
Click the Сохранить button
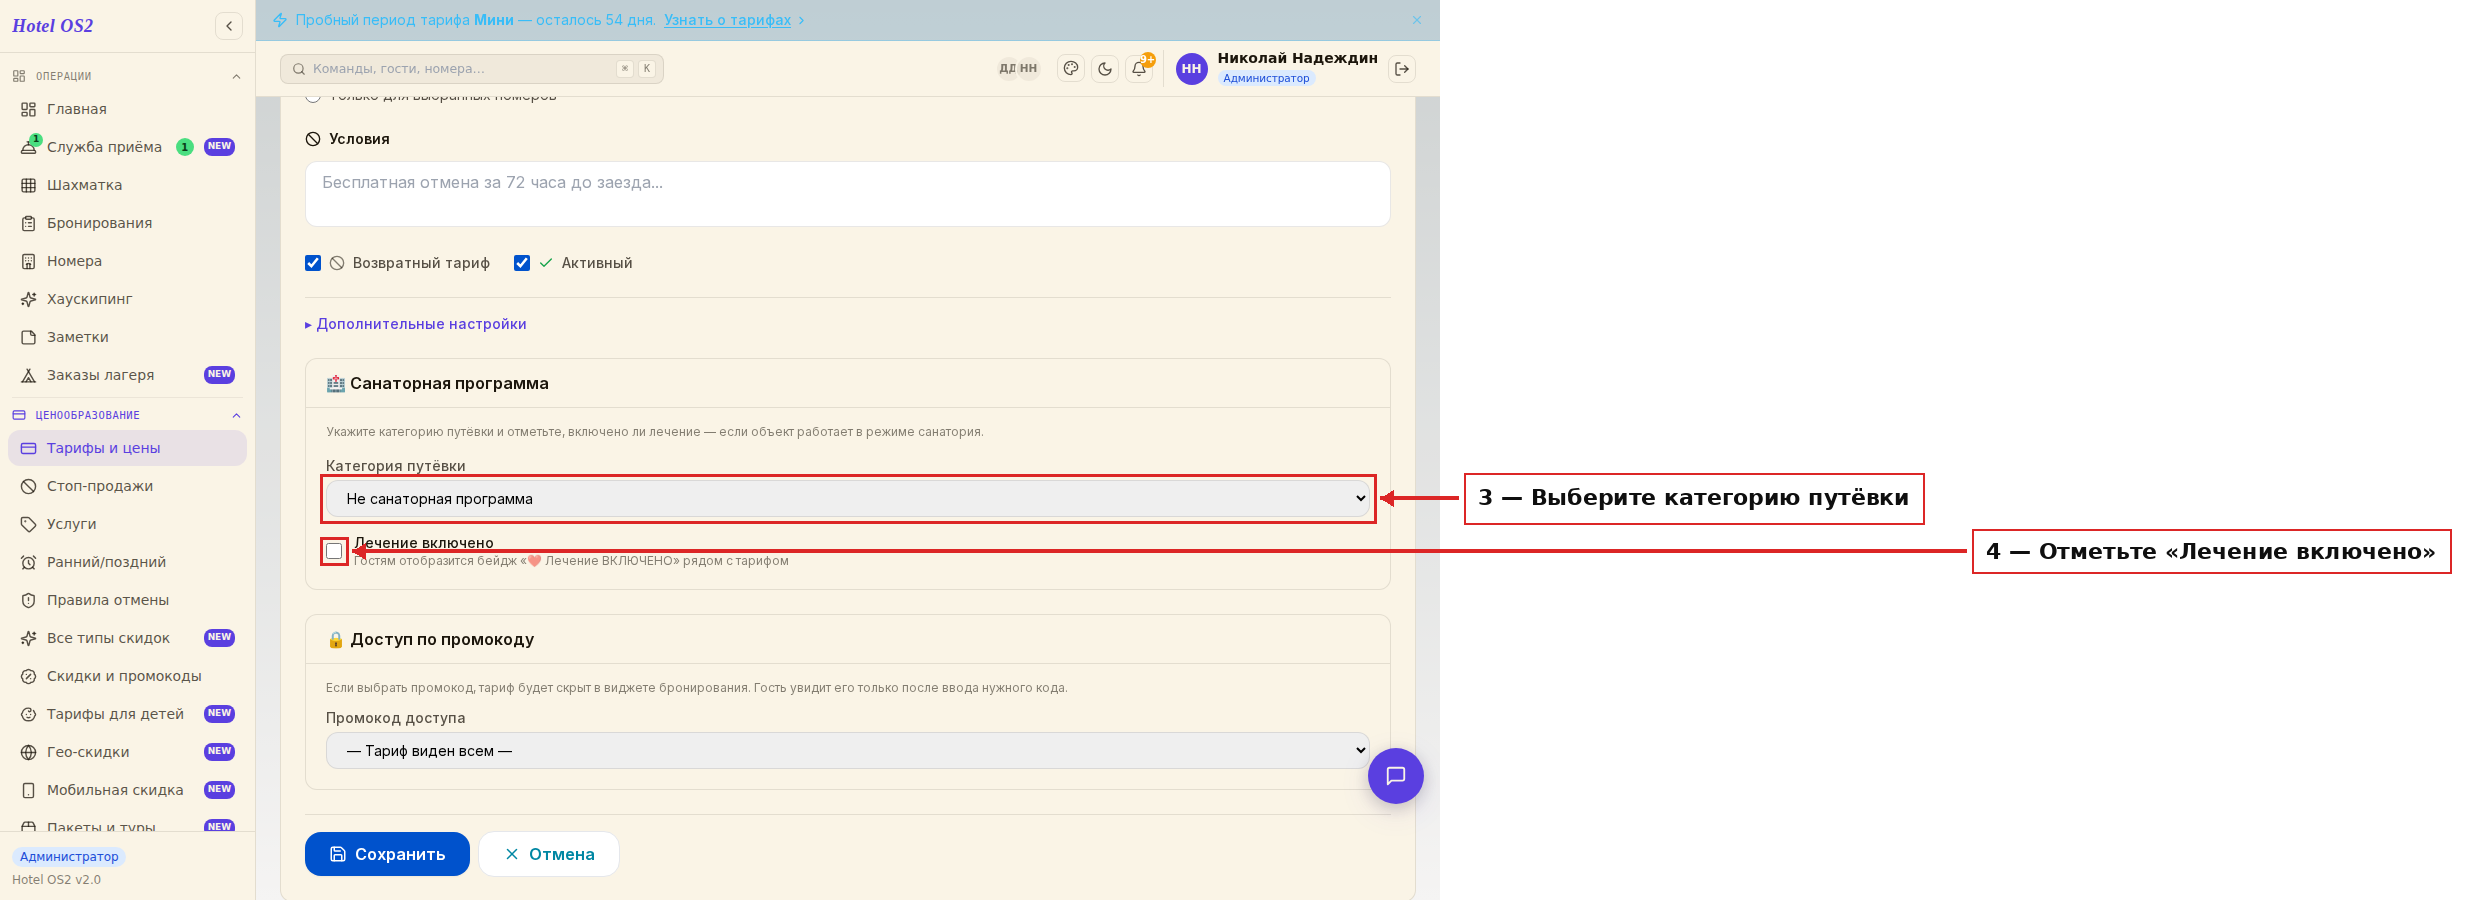[387, 854]
